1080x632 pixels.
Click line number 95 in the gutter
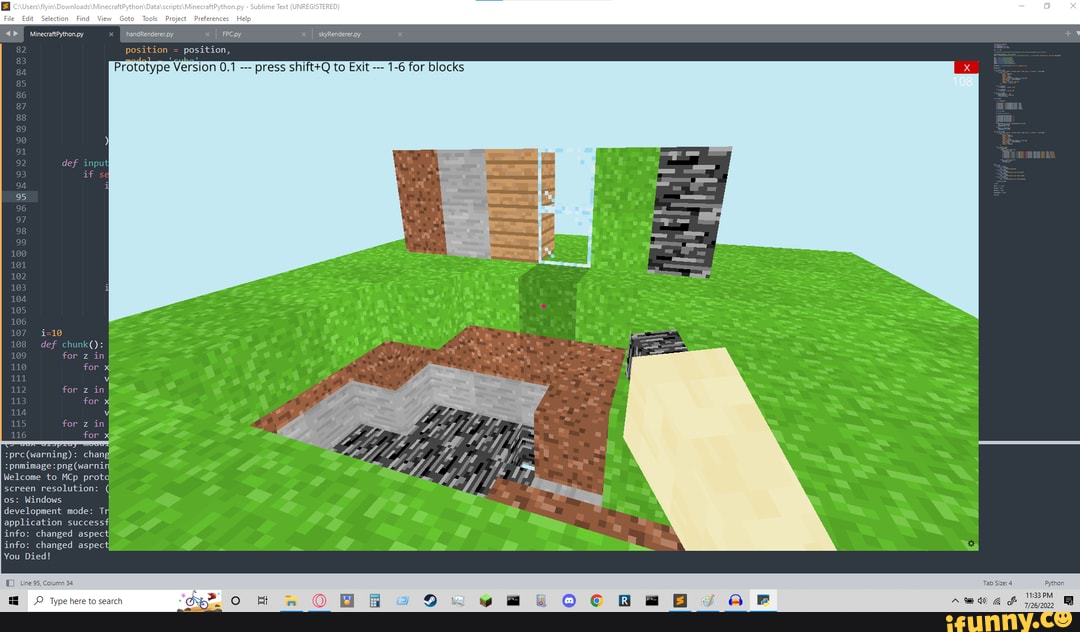21,197
